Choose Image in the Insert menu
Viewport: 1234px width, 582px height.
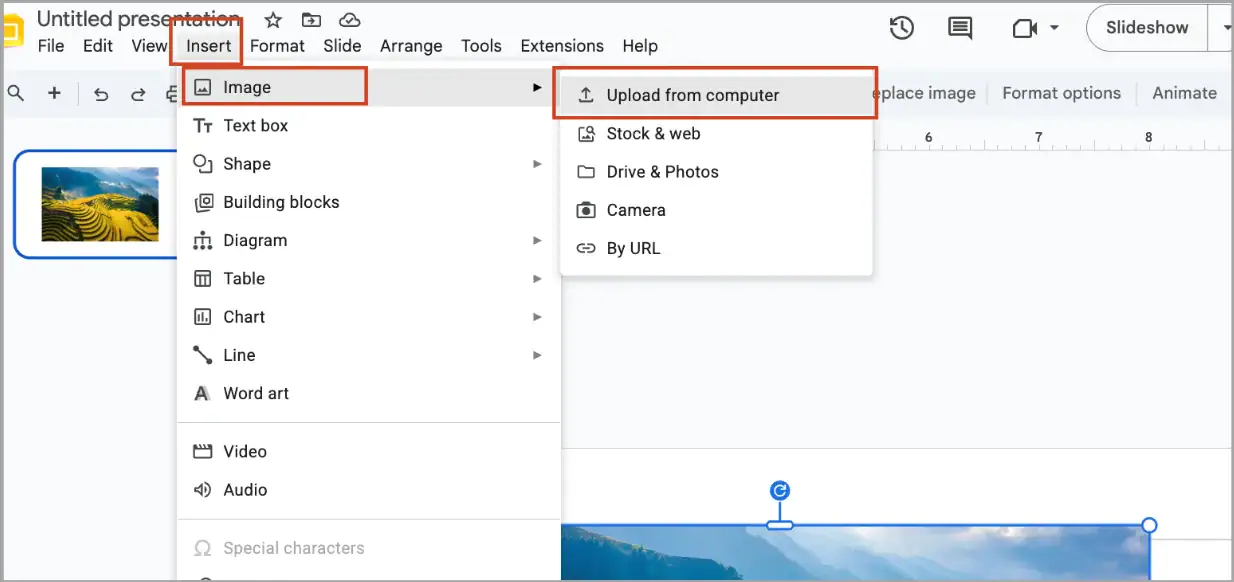[x=369, y=87]
